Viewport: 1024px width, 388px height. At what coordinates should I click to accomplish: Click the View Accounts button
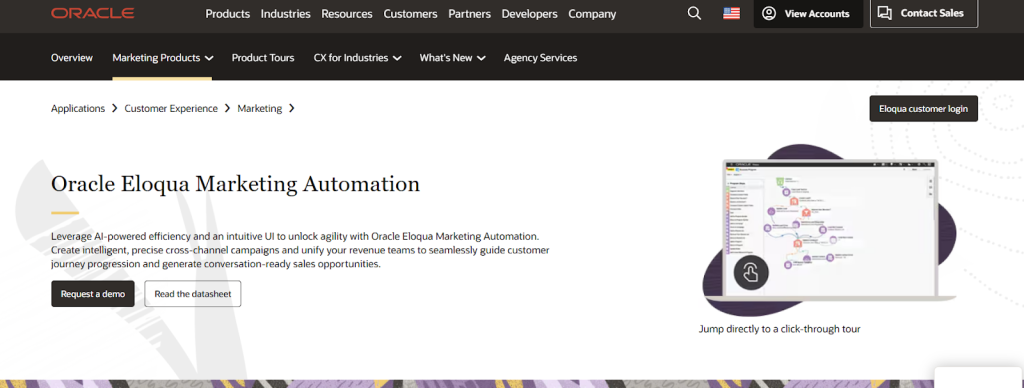point(808,13)
